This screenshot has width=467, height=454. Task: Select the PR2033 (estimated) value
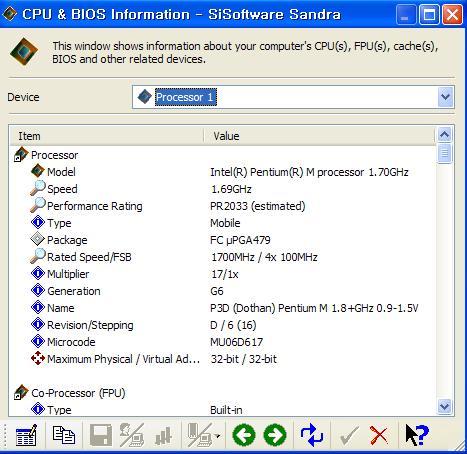pos(258,206)
